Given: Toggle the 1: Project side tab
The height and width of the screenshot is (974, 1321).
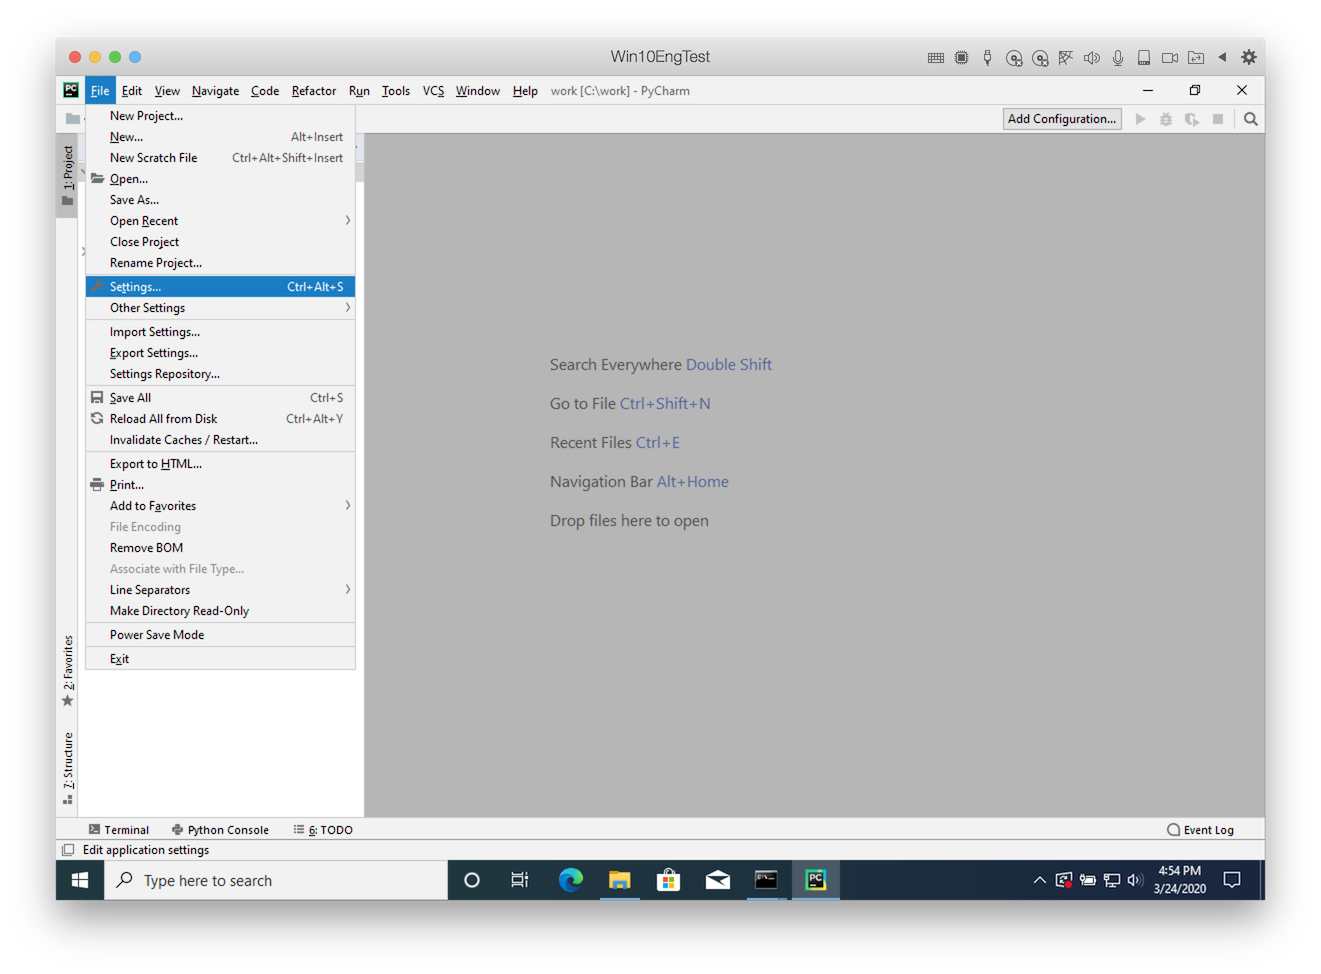Looking at the screenshot, I should coord(67,175).
